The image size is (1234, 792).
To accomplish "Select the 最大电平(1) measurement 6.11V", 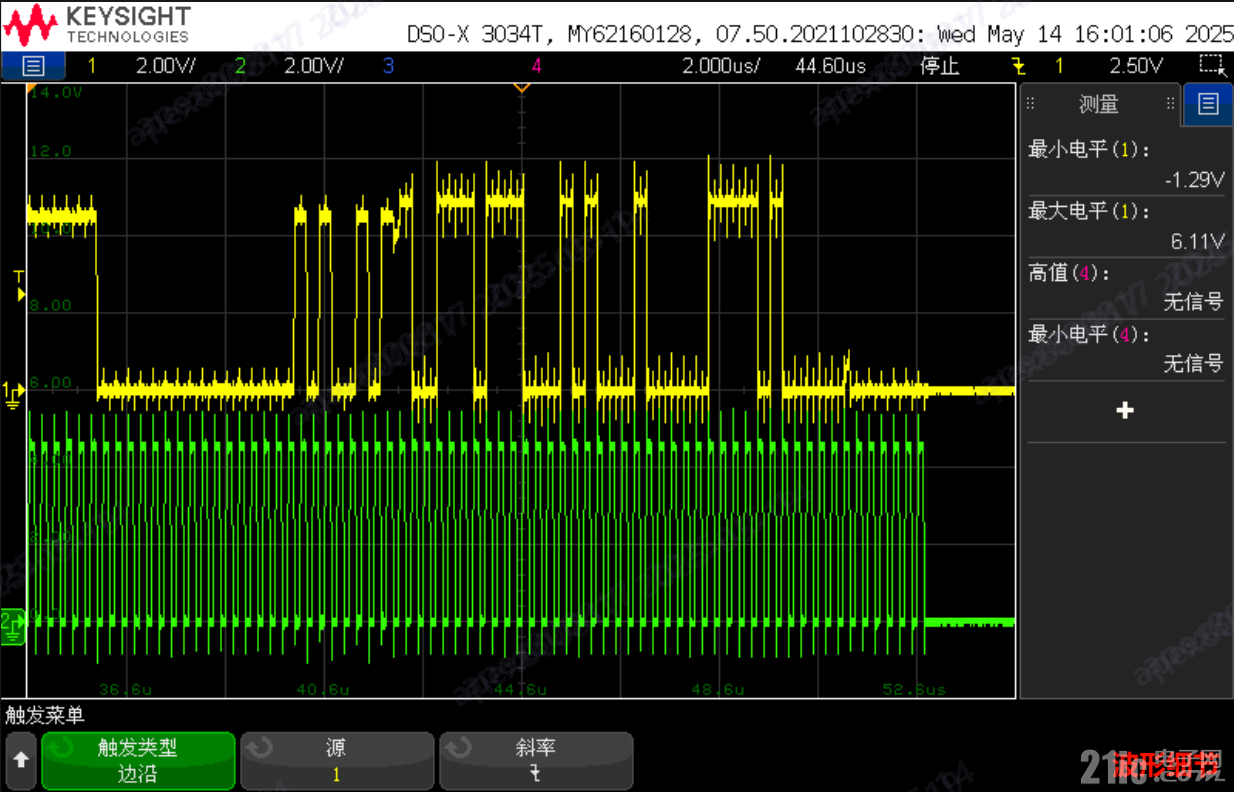I will click(1126, 226).
